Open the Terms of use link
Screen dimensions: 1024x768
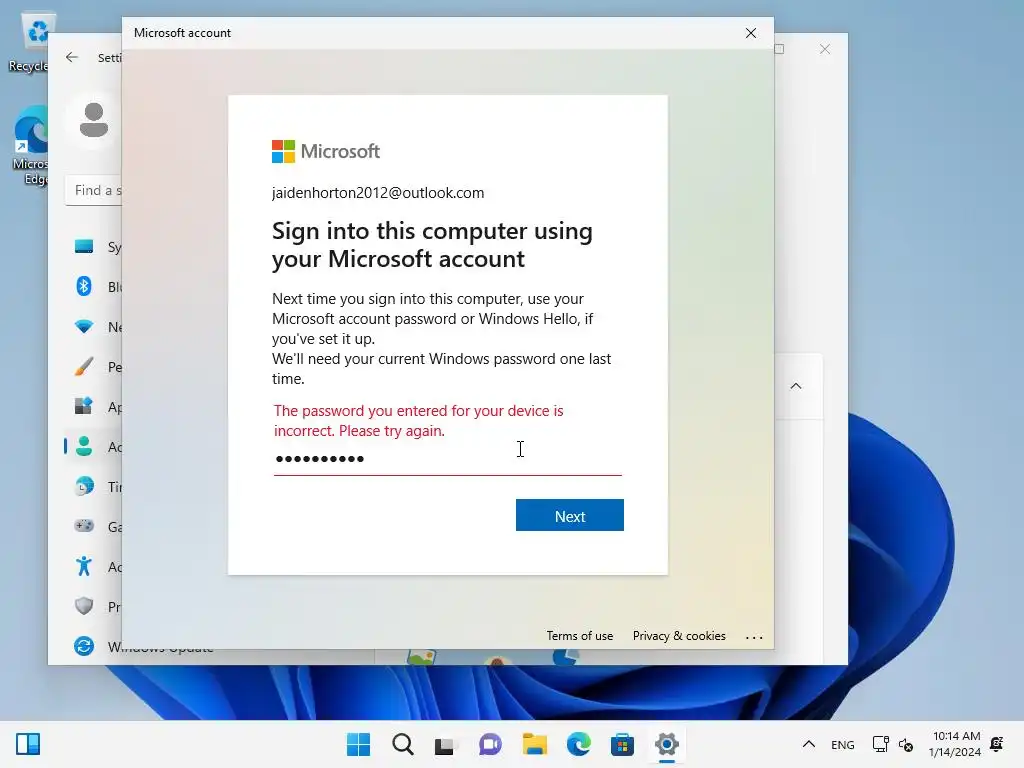tap(579, 635)
